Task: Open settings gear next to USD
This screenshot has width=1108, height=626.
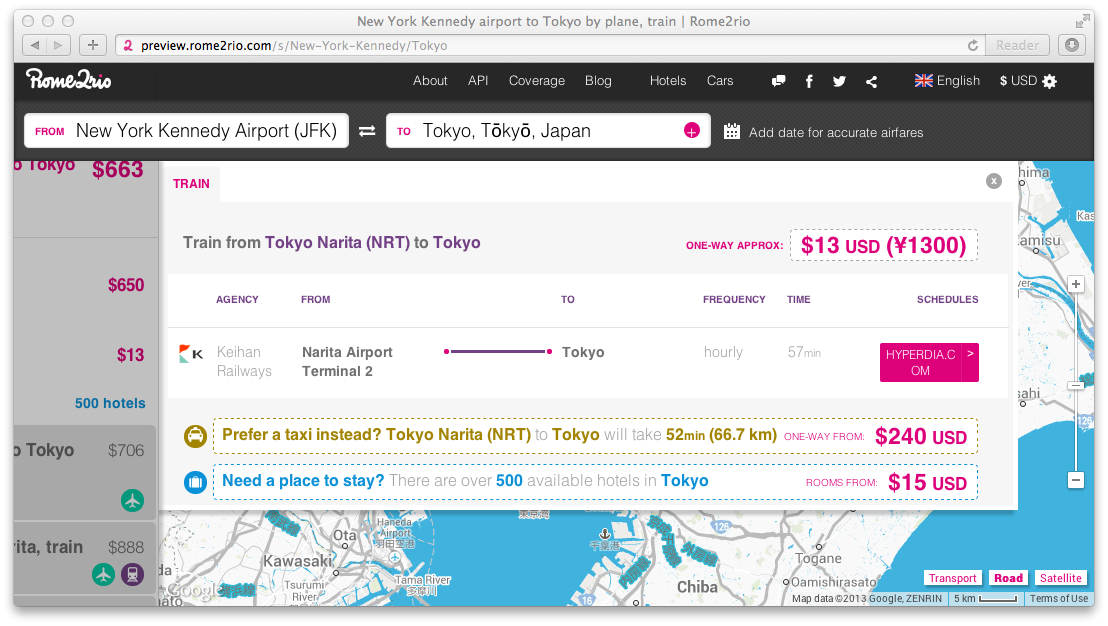Action: point(1049,81)
